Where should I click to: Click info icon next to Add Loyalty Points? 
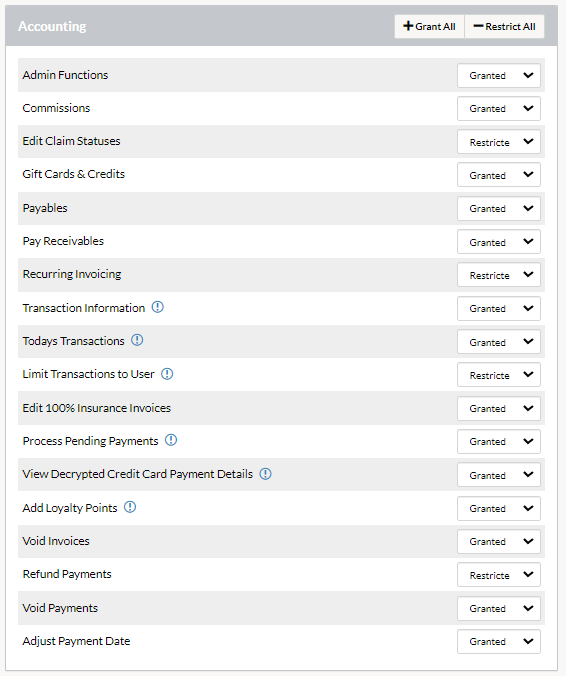(130, 507)
